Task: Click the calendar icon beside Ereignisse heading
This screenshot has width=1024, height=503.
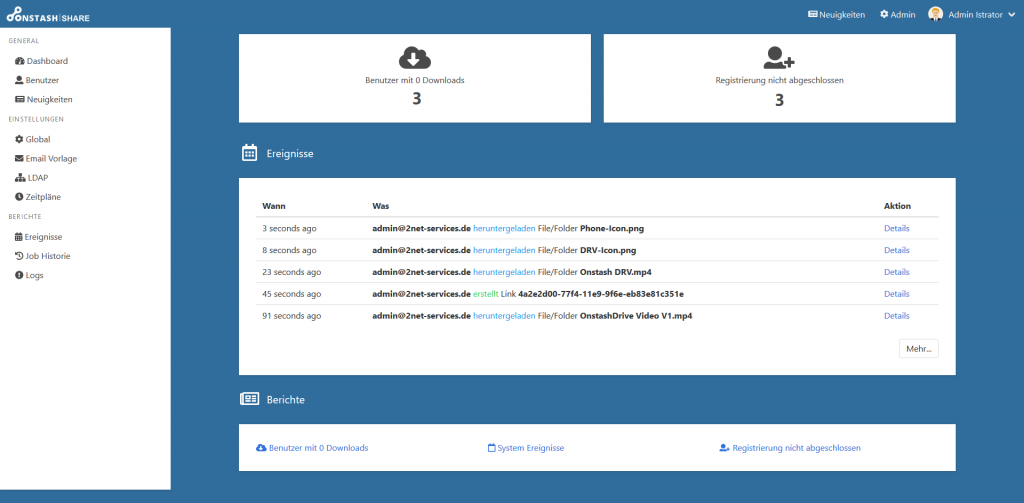Action: pos(249,154)
